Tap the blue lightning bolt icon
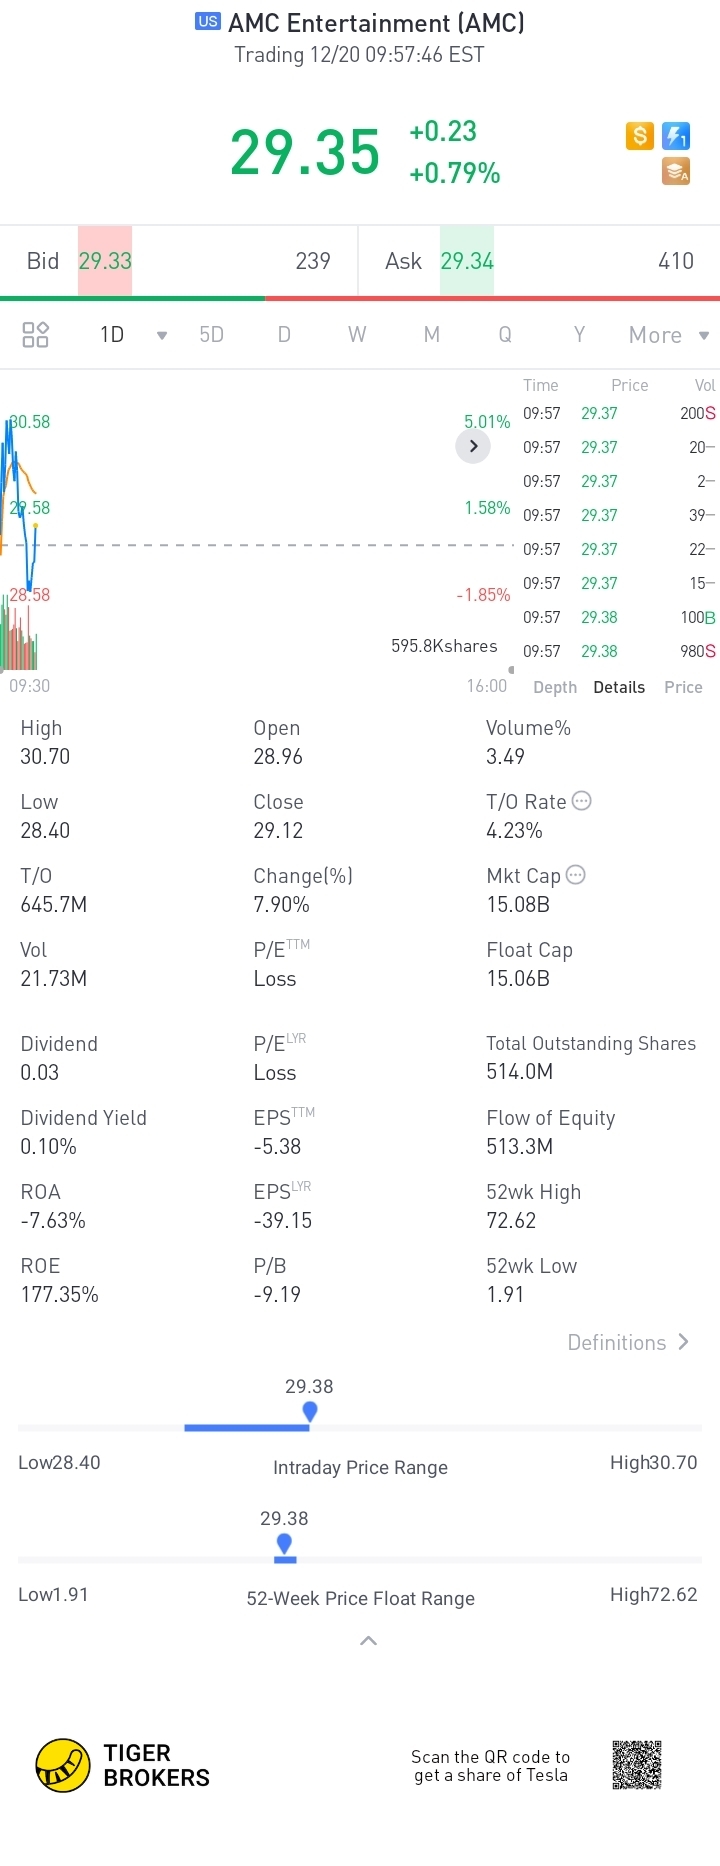Screen dimensions: 720x1866 point(677,135)
